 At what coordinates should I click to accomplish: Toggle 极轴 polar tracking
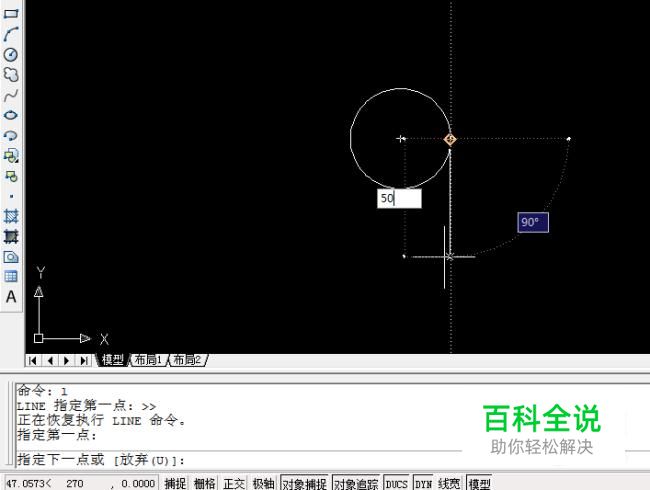tap(263, 483)
